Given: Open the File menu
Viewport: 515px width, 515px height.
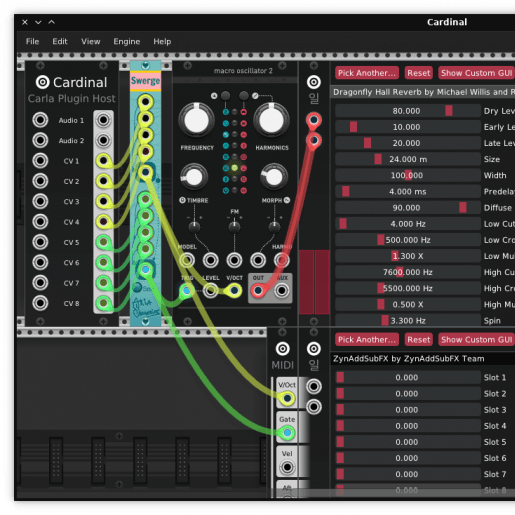Looking at the screenshot, I should tap(32, 41).
